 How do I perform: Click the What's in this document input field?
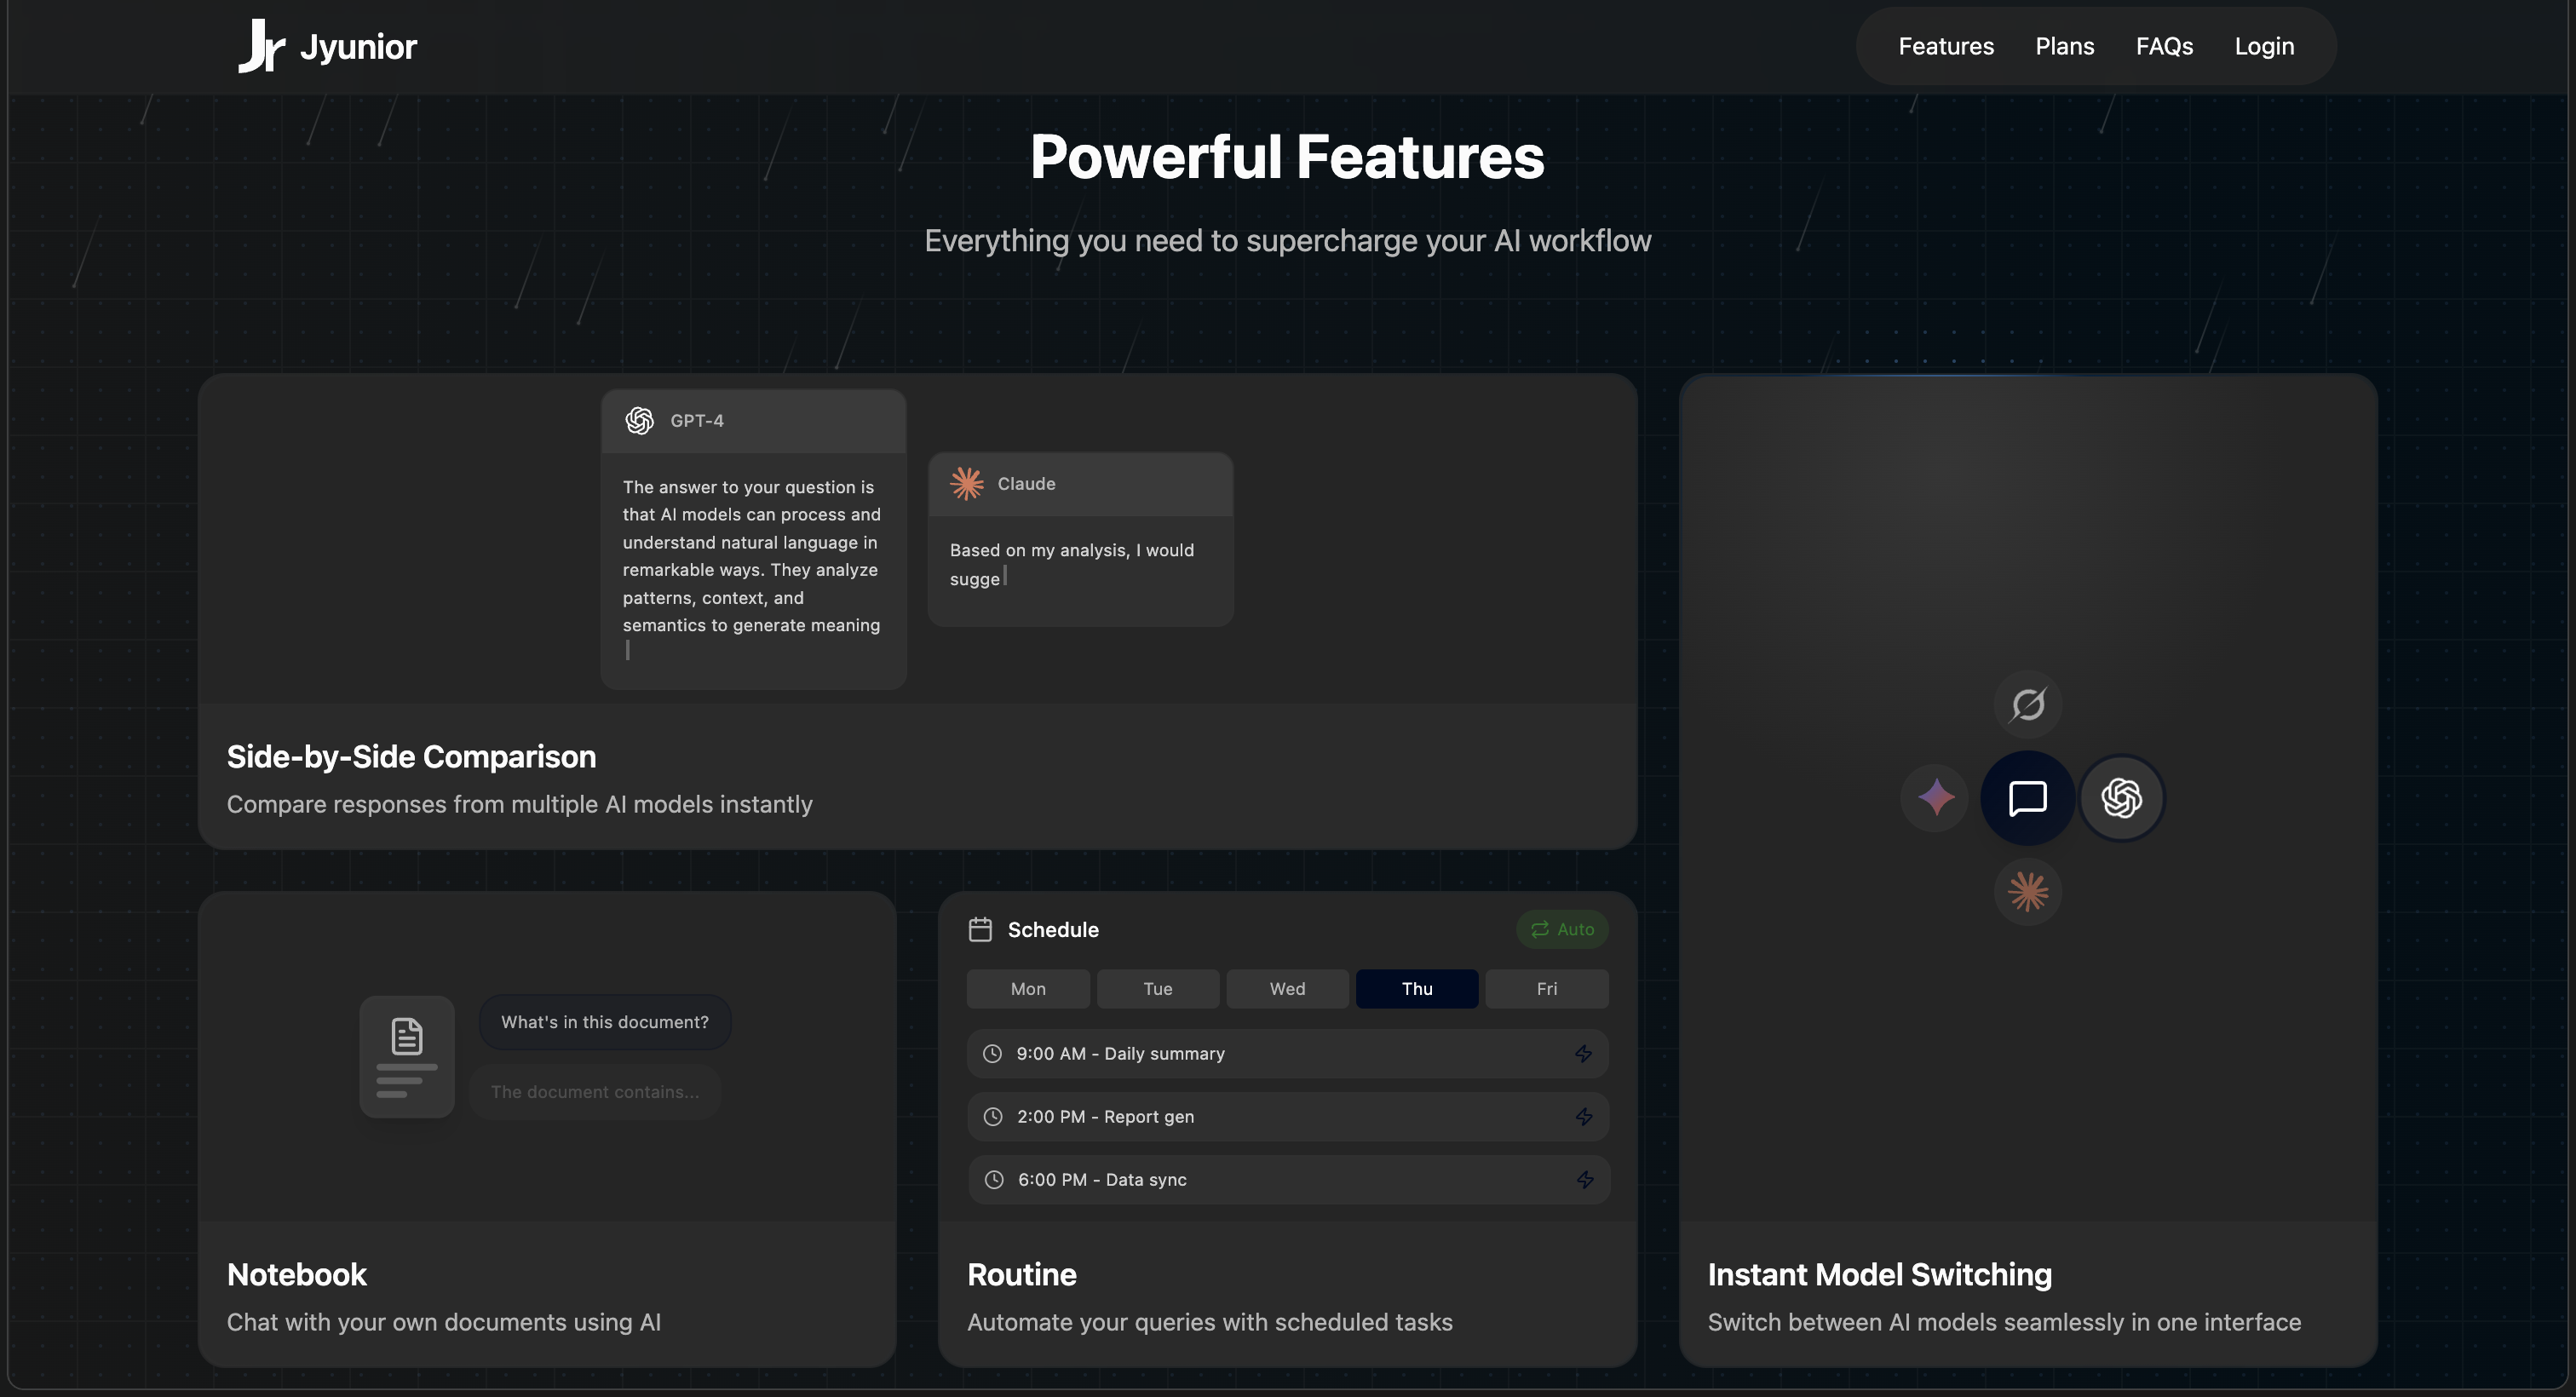[604, 1021]
